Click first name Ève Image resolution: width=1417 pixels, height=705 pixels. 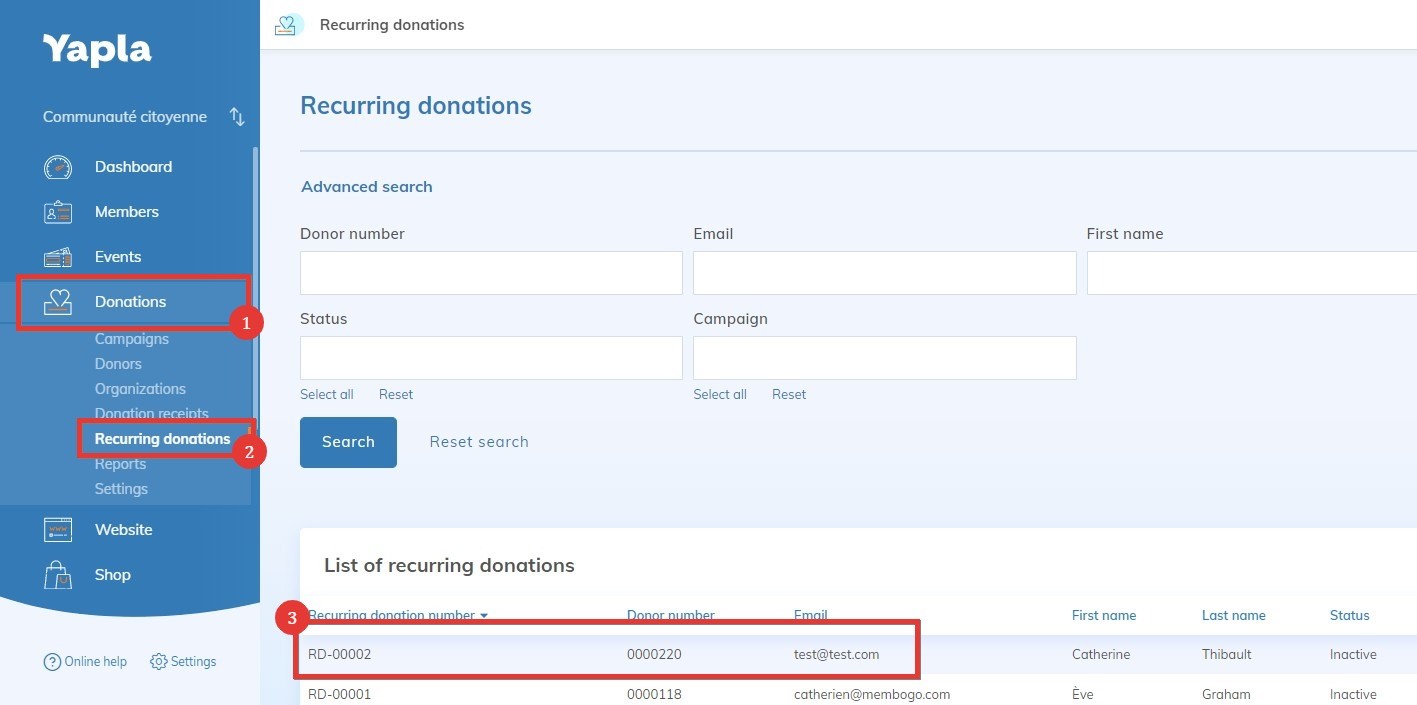pyautogui.click(x=1082, y=695)
